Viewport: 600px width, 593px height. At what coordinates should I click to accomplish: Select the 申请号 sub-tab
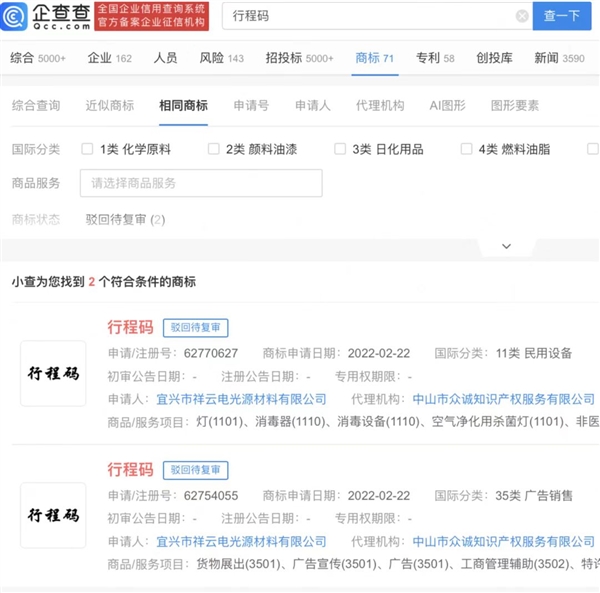pos(251,106)
